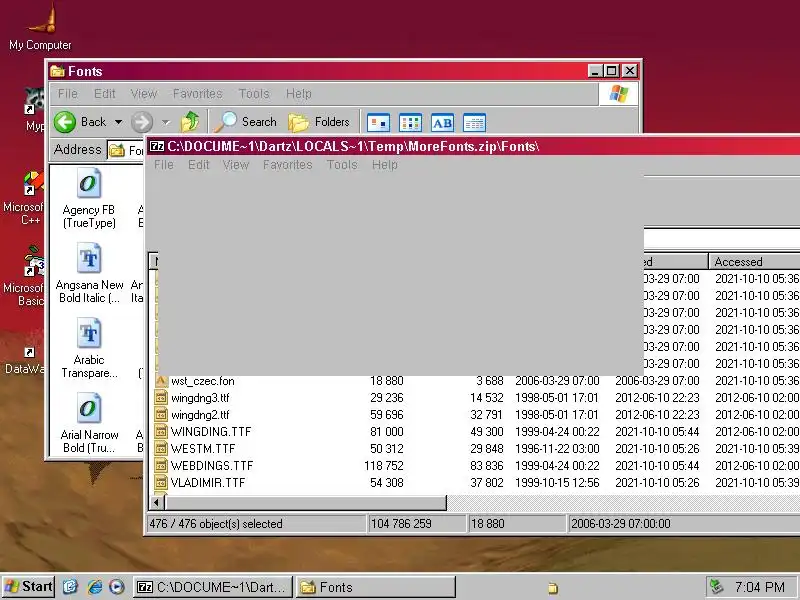800x600 pixels.
Task: Click the file icon beside wingdng3.ttf
Action: [x=161, y=398]
